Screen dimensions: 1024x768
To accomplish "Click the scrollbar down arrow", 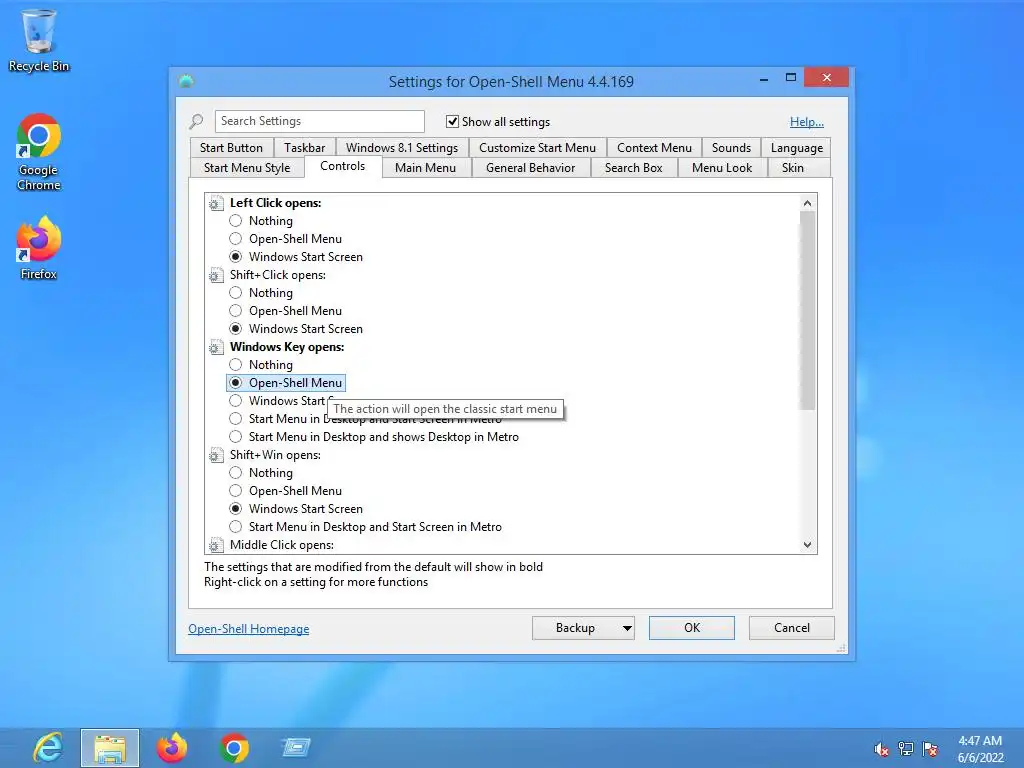I will pyautogui.click(x=808, y=545).
